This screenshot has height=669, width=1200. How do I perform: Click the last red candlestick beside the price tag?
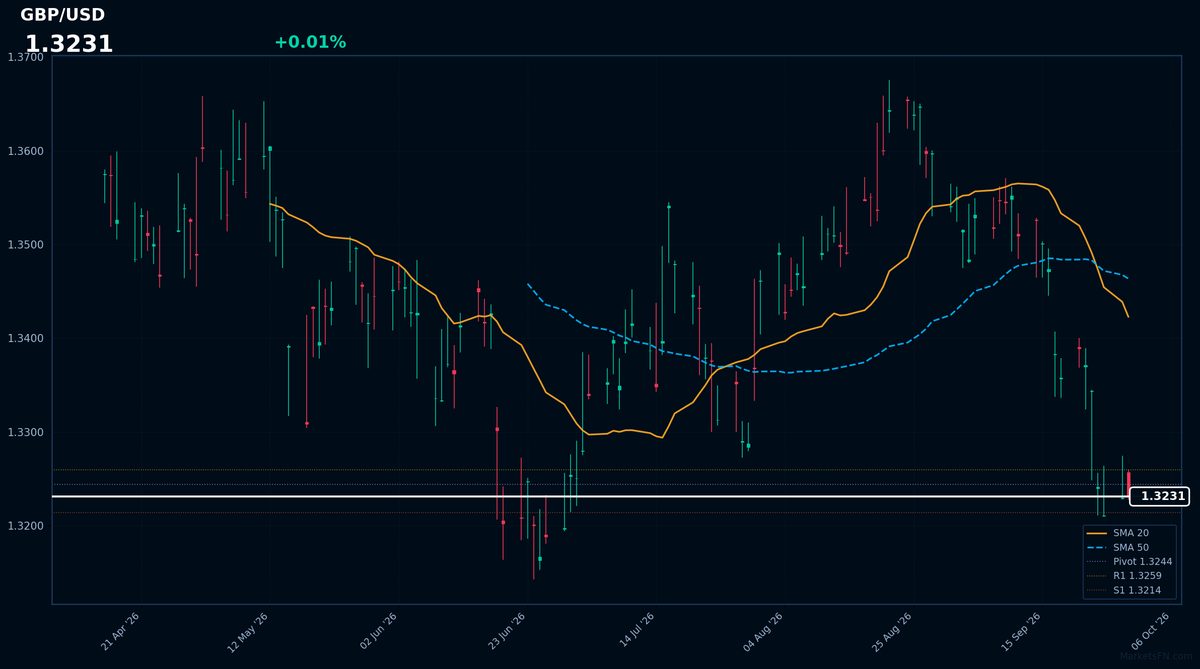tap(1129, 483)
